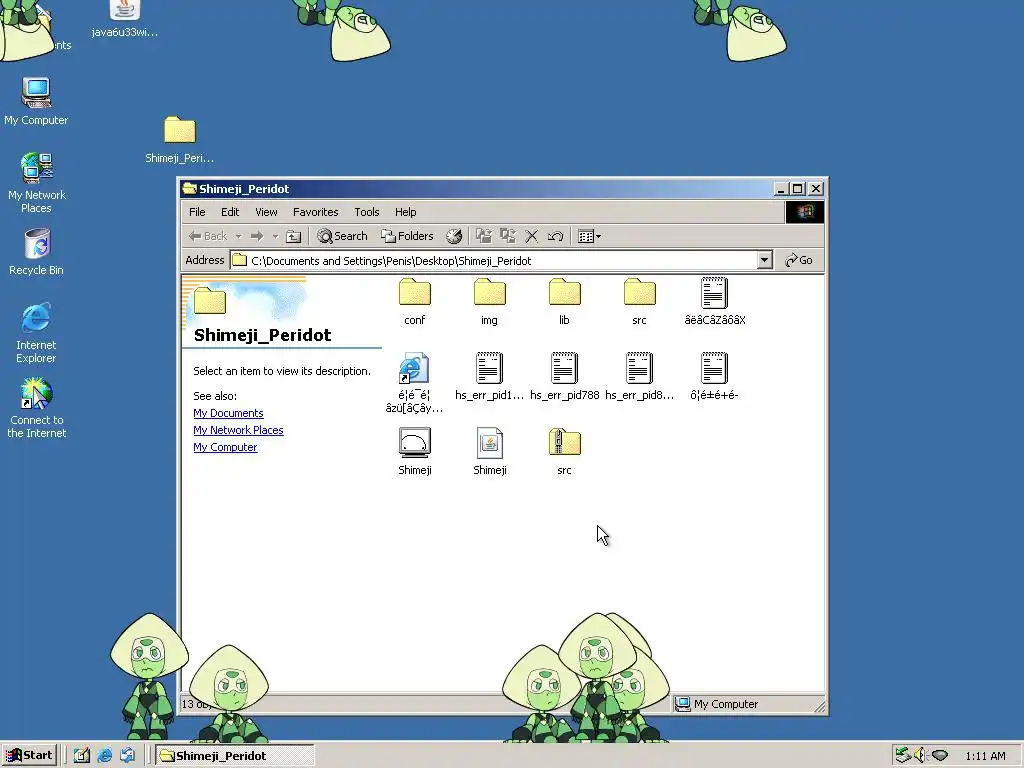
Task: Click the Go button
Action: click(799, 261)
